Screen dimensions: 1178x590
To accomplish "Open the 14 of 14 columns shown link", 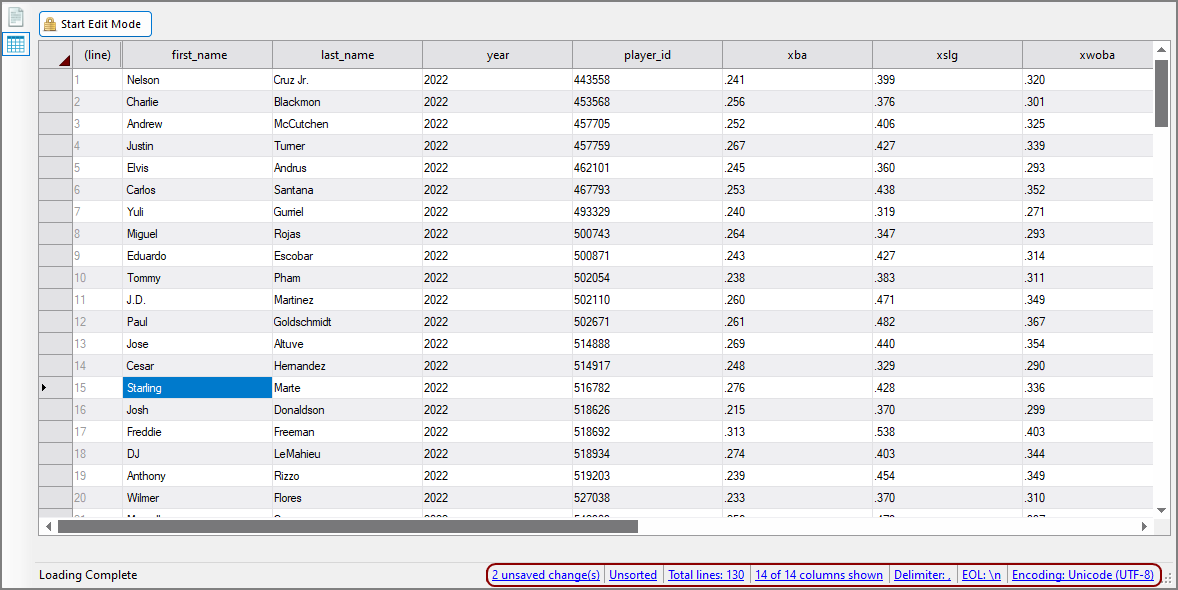I will (819, 575).
